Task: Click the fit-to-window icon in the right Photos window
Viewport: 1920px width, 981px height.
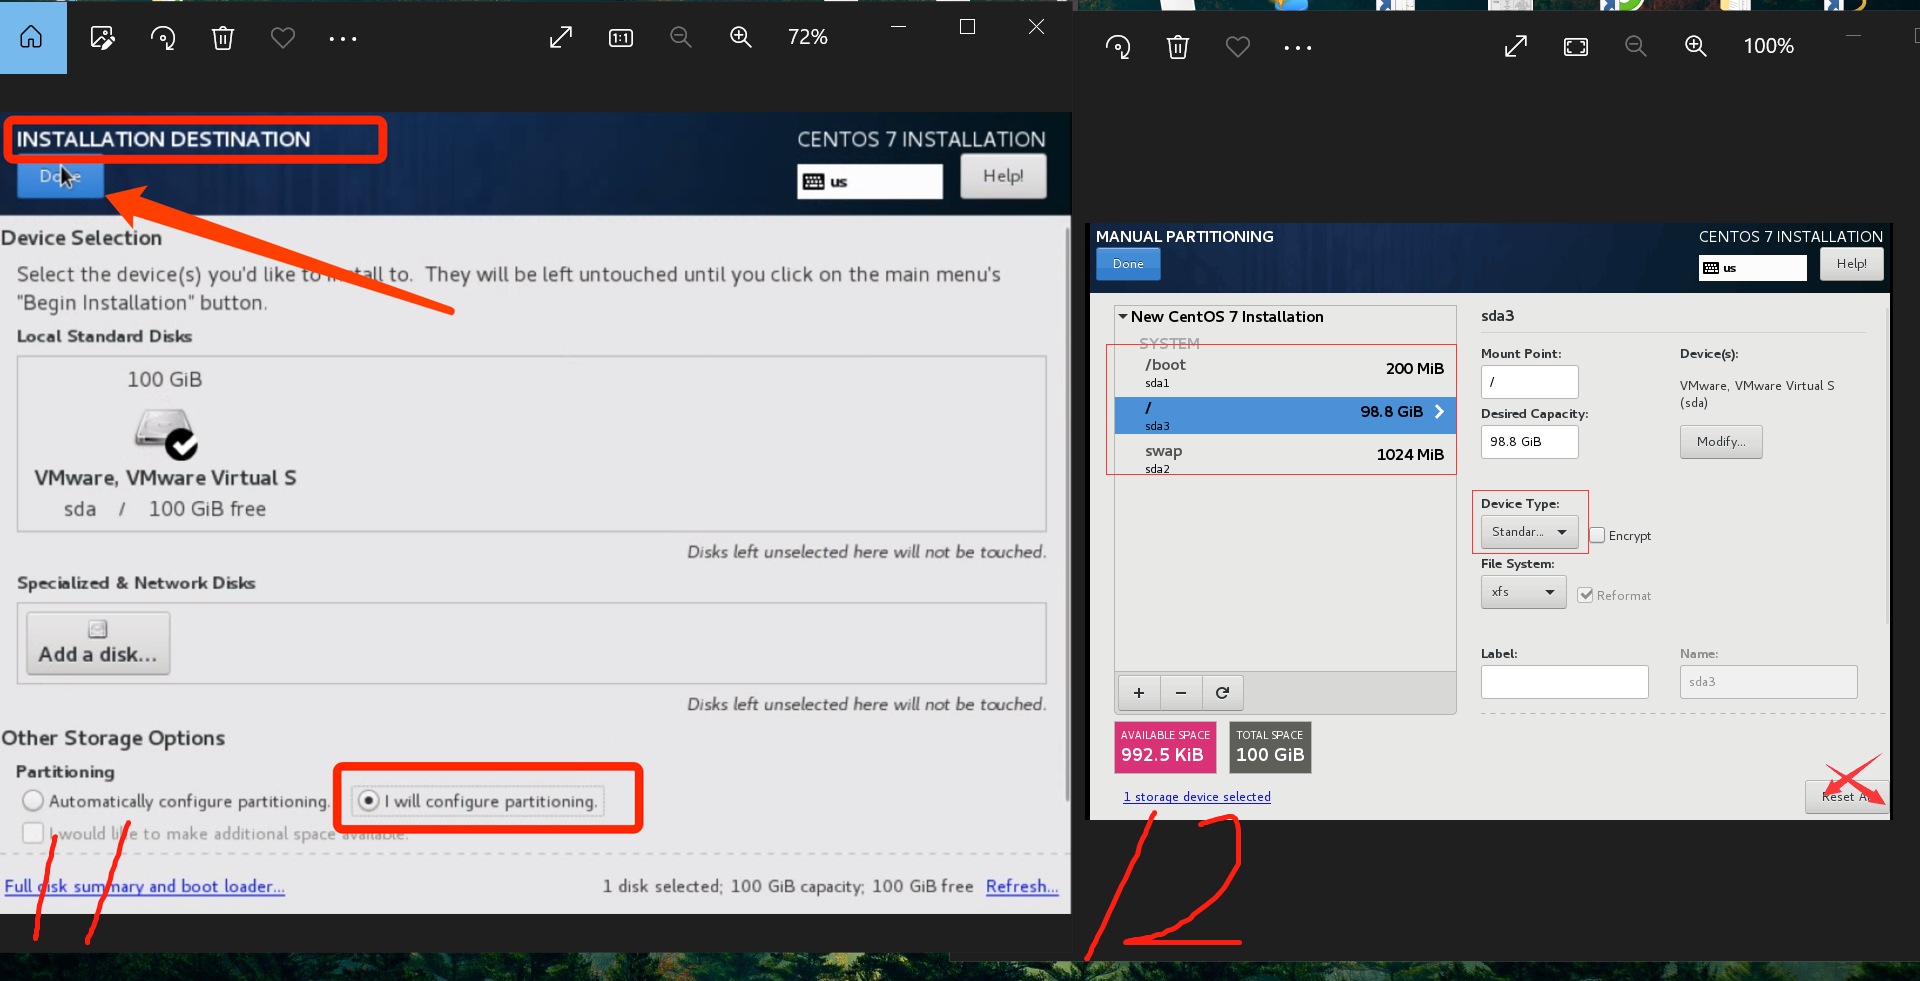Action: coord(1576,46)
